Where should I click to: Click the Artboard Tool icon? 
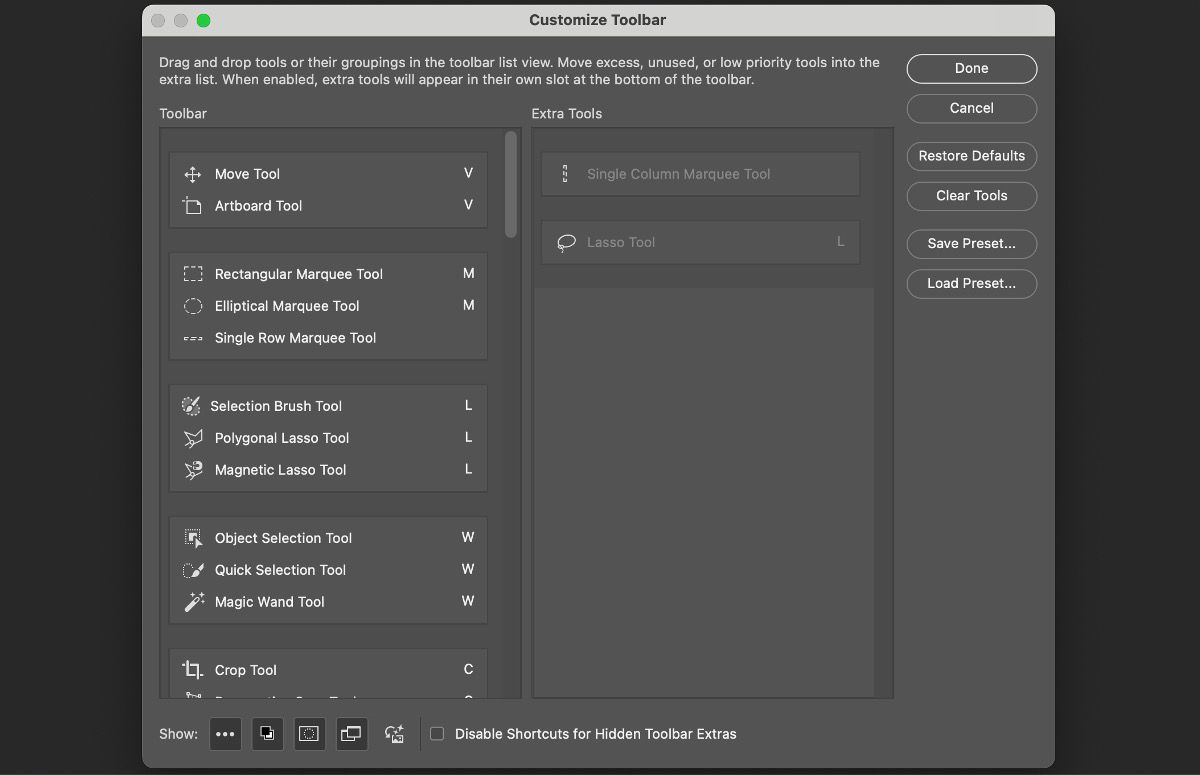pos(191,206)
